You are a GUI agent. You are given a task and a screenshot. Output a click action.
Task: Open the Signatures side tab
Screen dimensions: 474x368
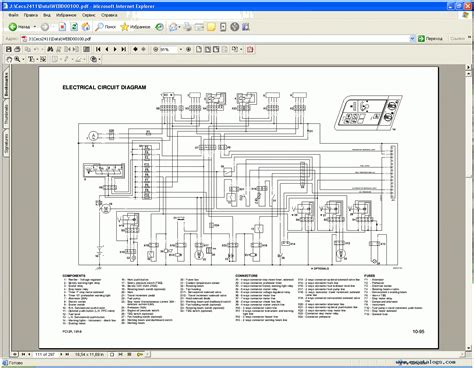pos(6,144)
